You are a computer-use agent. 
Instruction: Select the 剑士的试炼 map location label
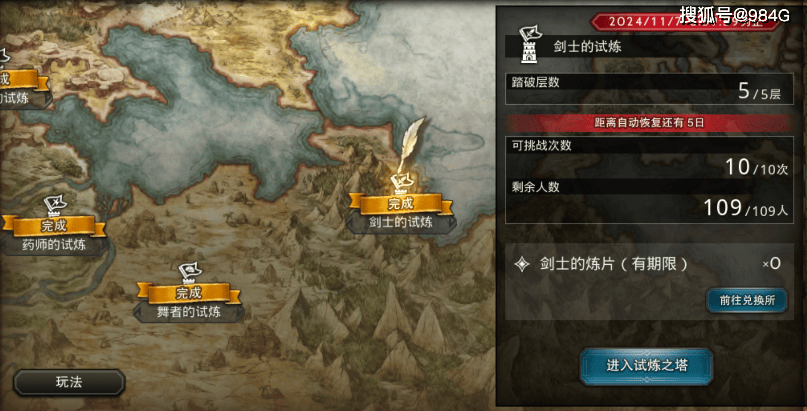pyautogui.click(x=400, y=222)
